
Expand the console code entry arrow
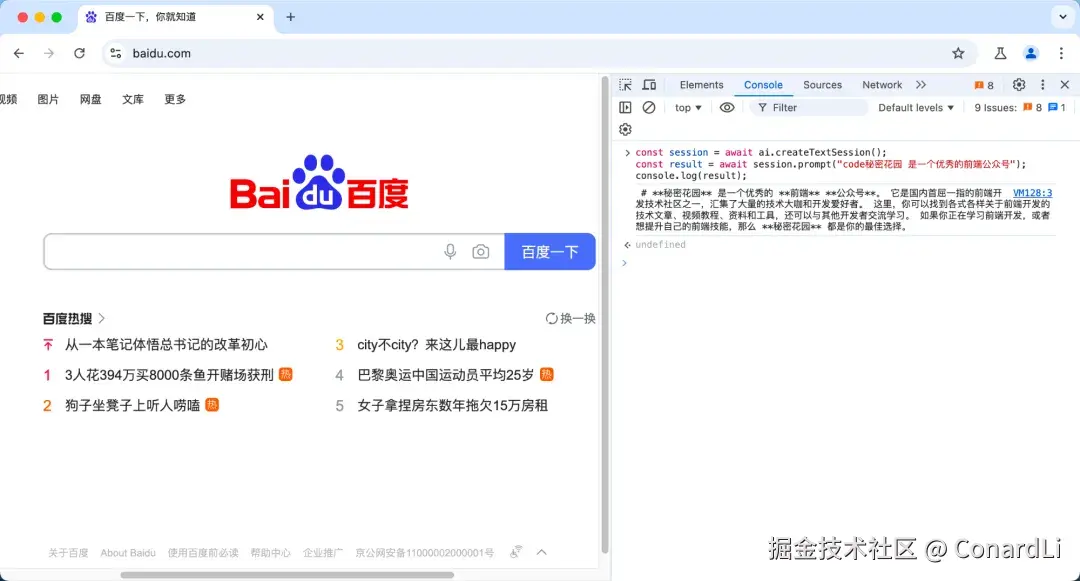coord(627,153)
